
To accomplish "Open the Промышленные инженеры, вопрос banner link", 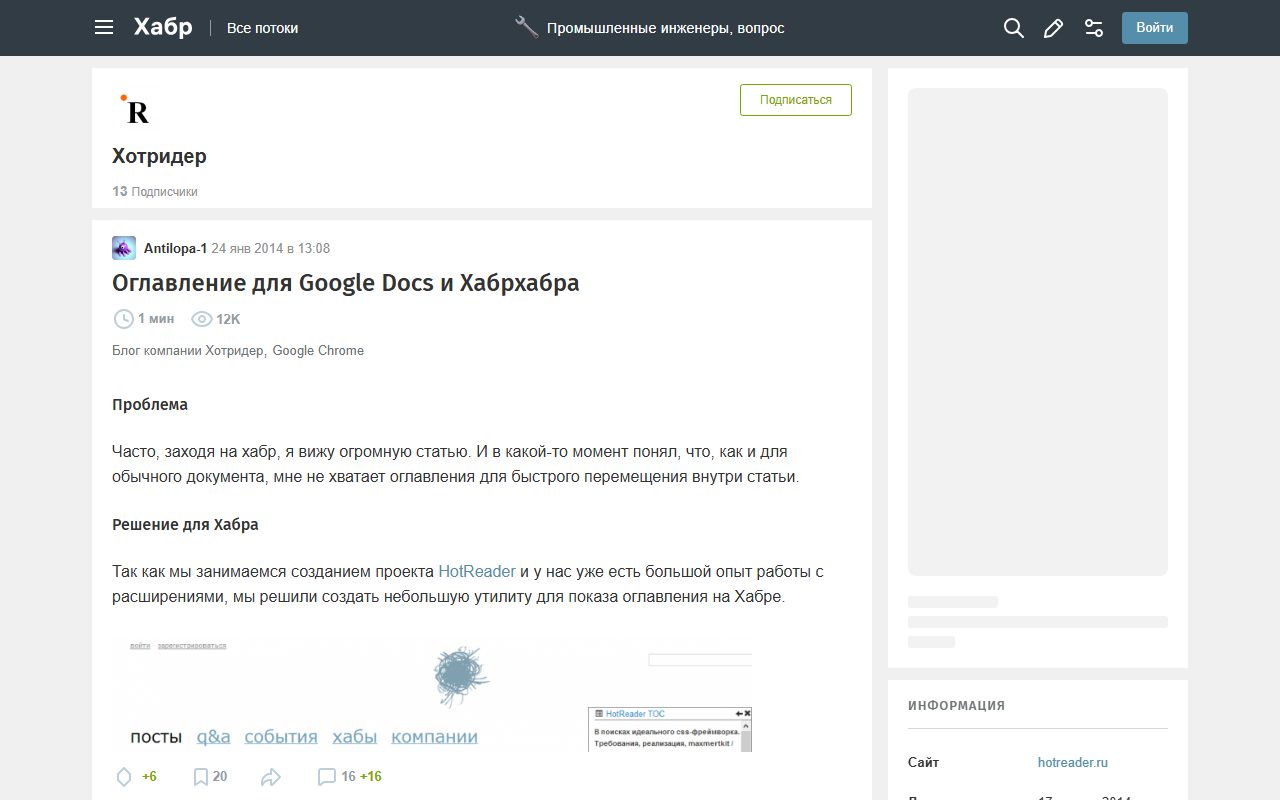I will 665,28.
